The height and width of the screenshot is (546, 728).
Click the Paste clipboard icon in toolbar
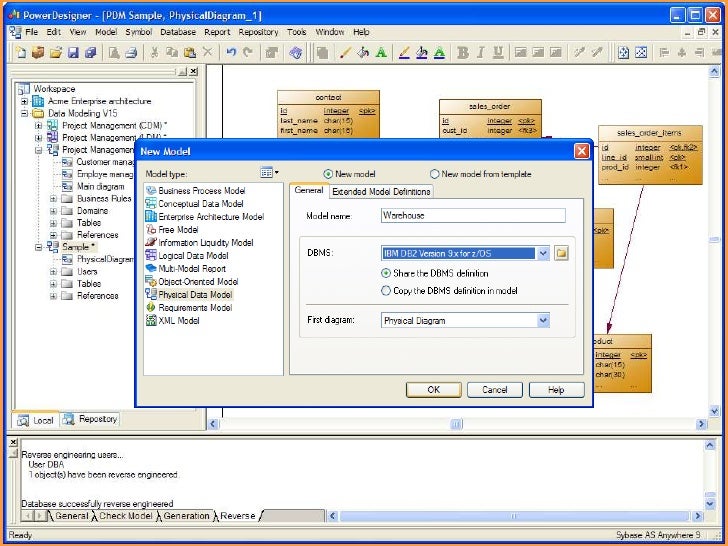tap(189, 52)
